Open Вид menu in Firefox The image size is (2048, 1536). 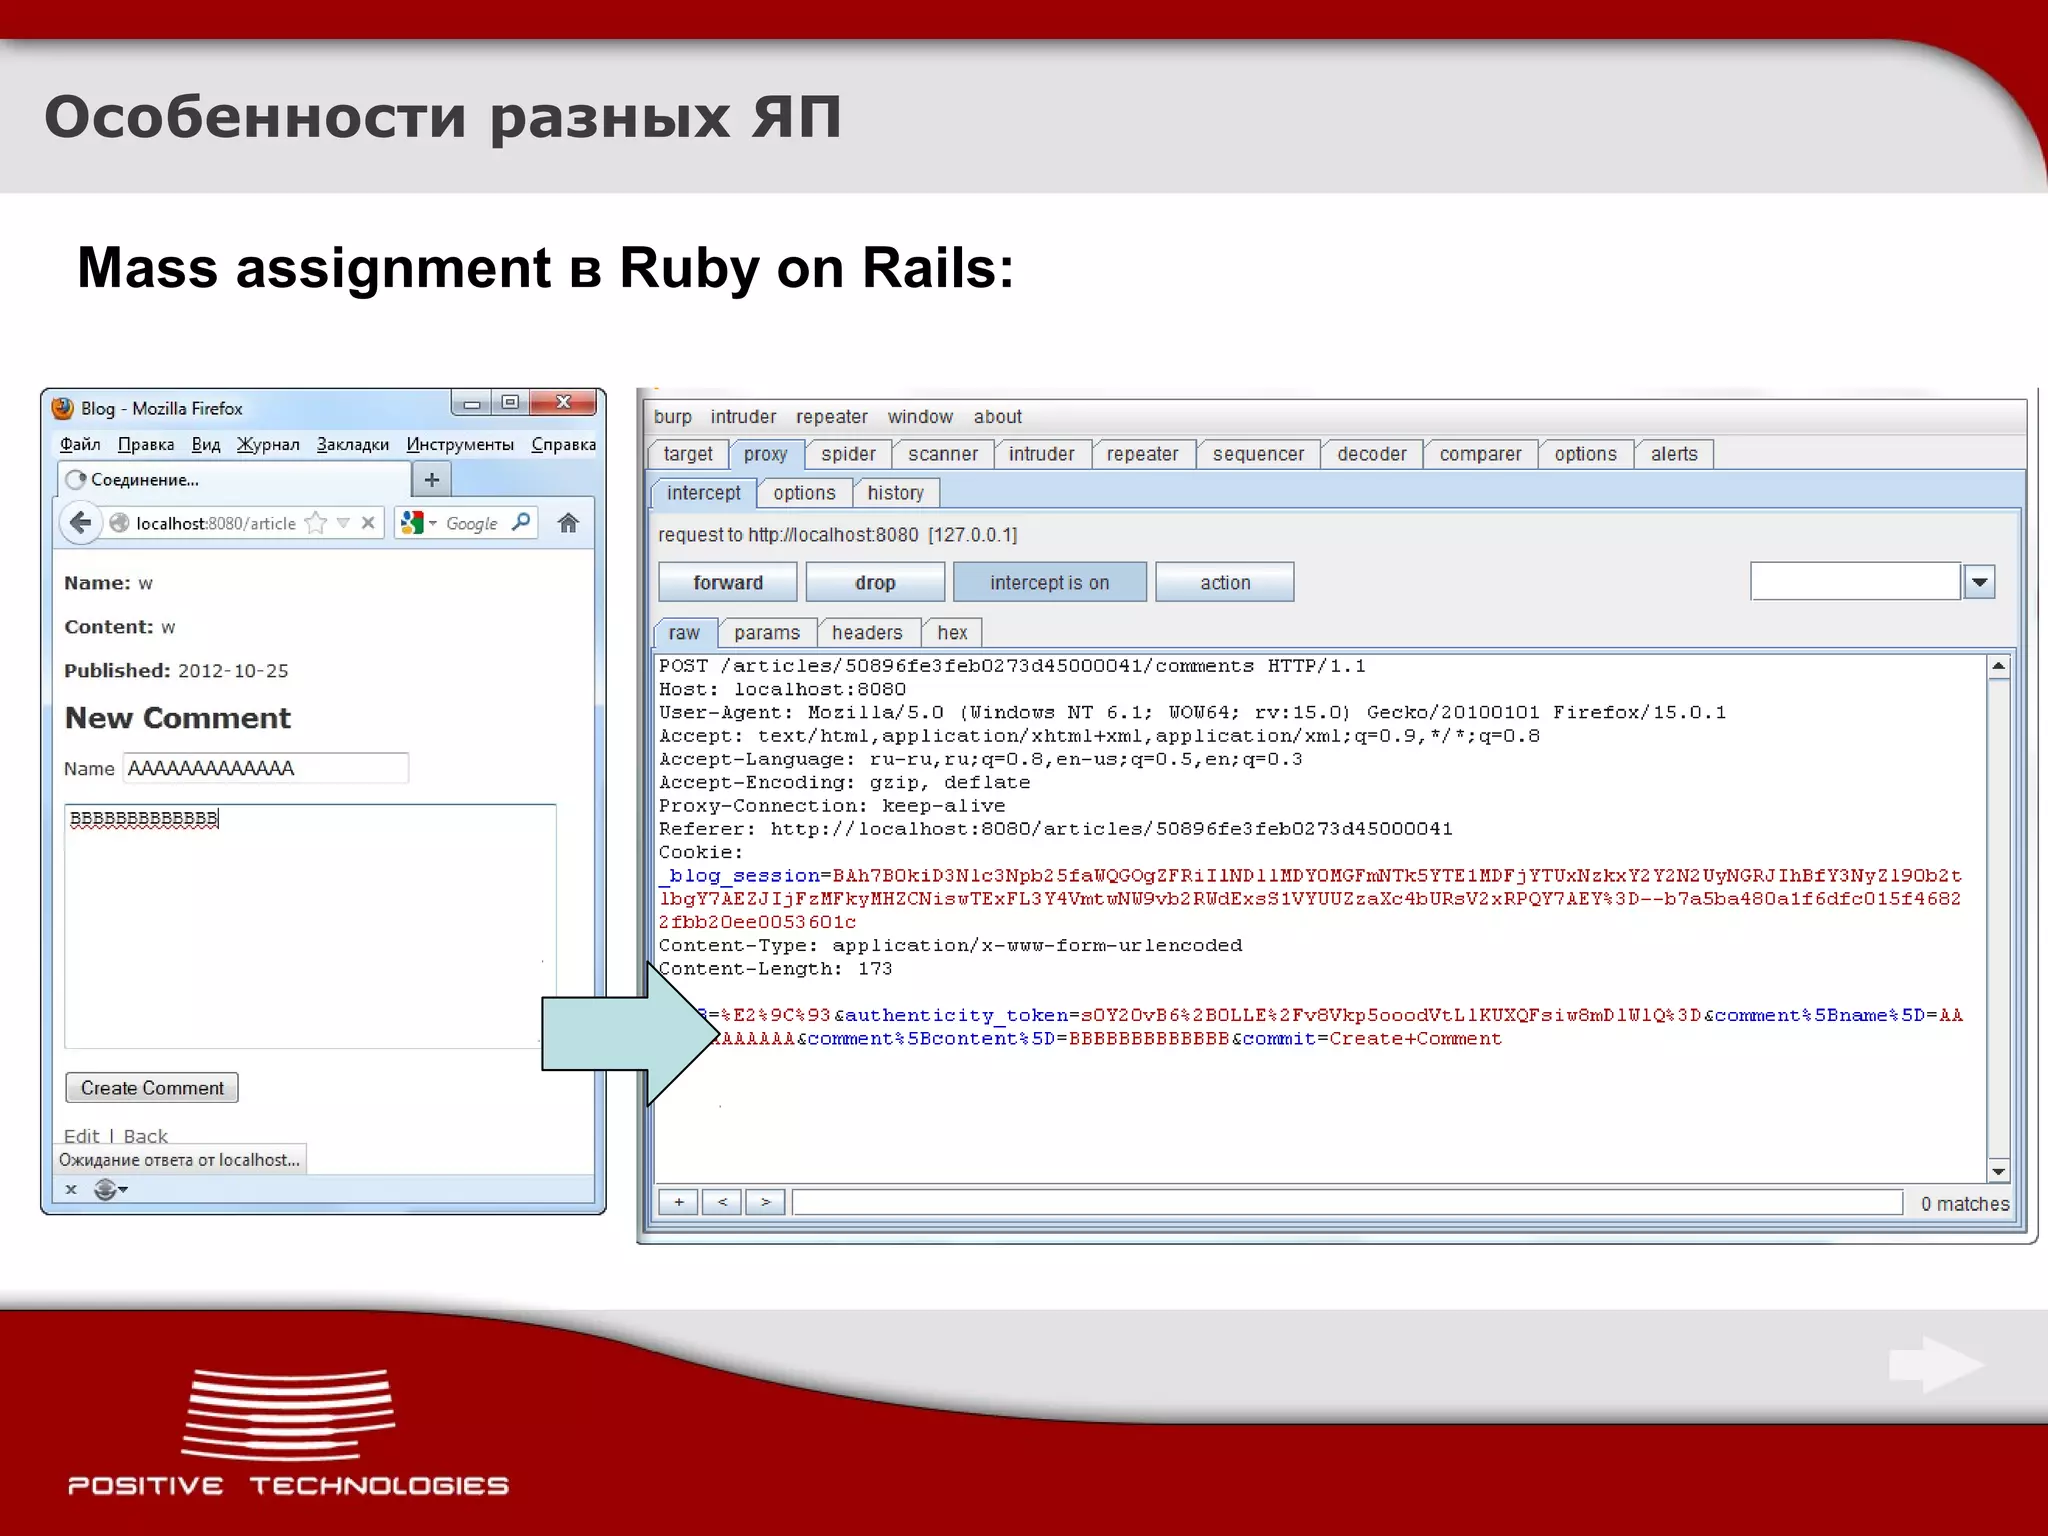click(206, 444)
